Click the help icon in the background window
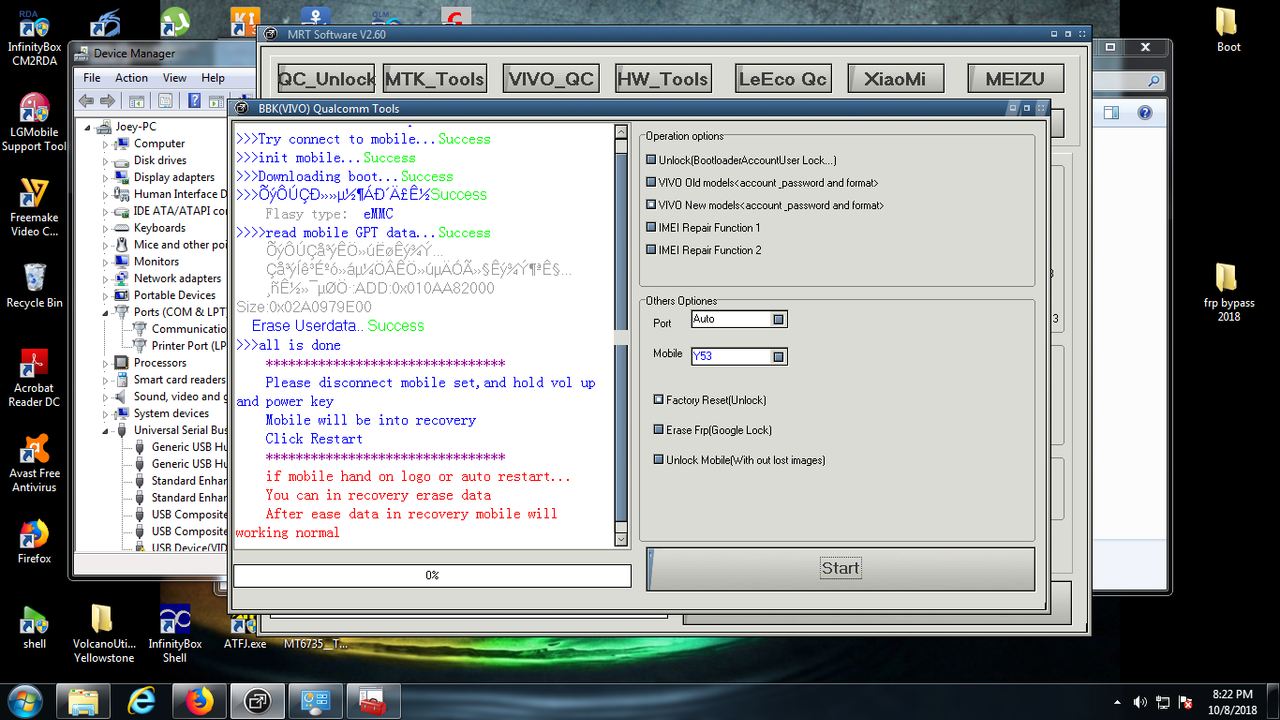 click(x=1145, y=113)
